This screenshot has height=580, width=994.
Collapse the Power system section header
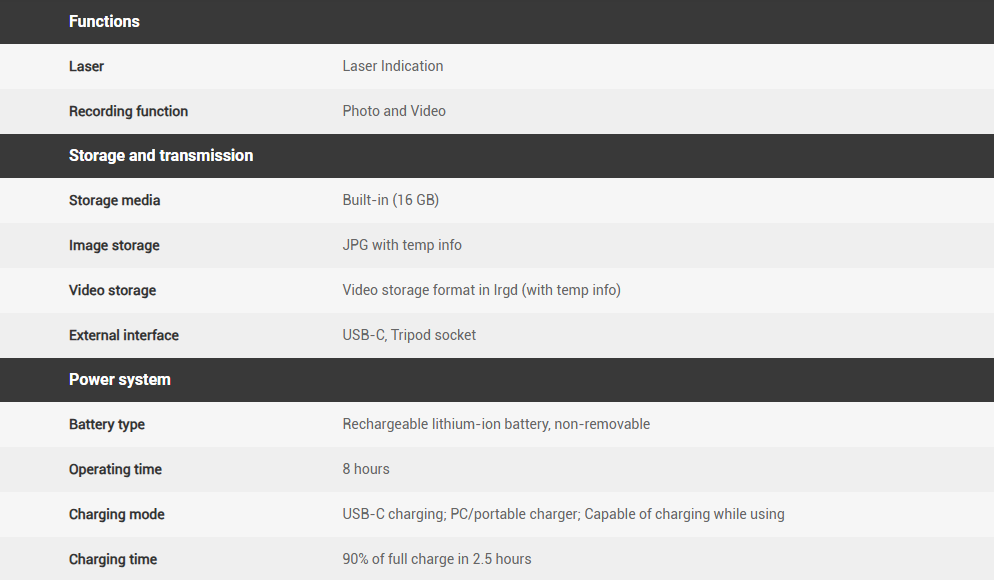[x=120, y=379]
